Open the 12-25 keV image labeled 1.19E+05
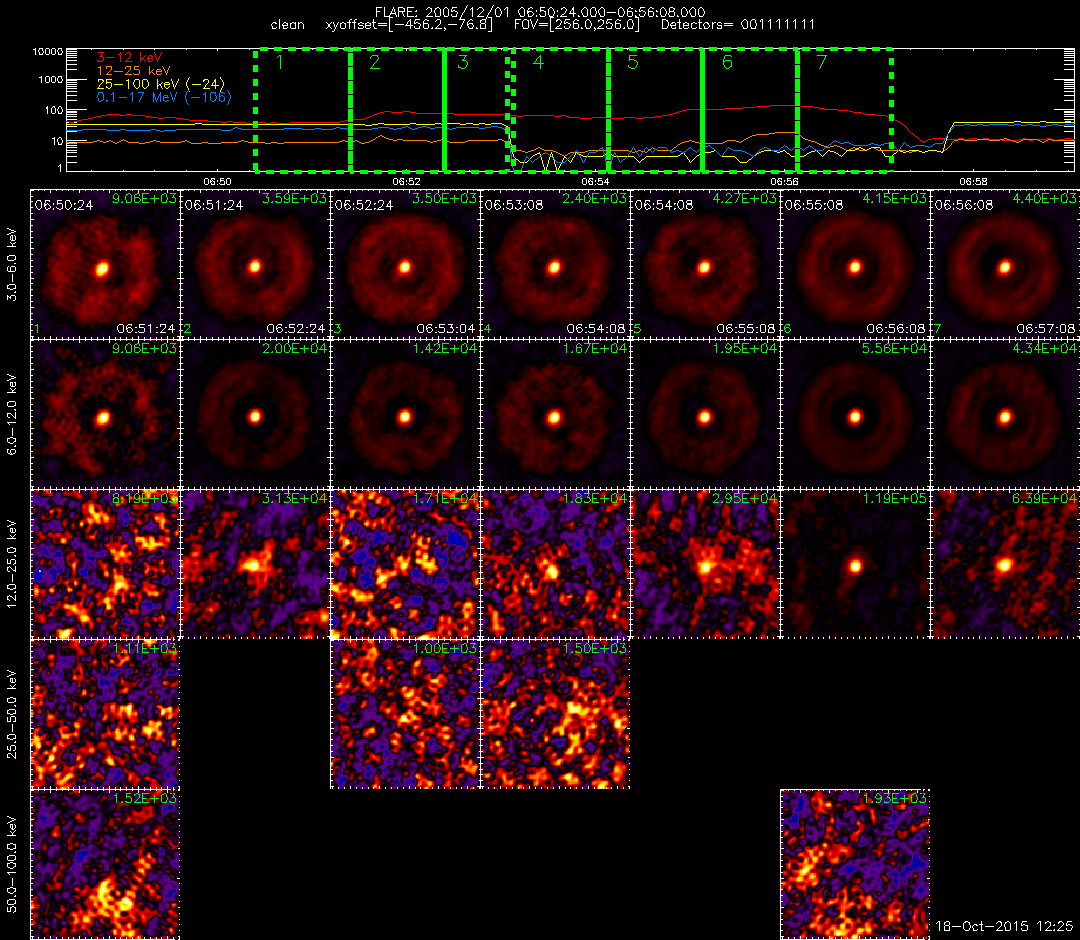Viewport: 1080px width, 940px height. [855, 565]
